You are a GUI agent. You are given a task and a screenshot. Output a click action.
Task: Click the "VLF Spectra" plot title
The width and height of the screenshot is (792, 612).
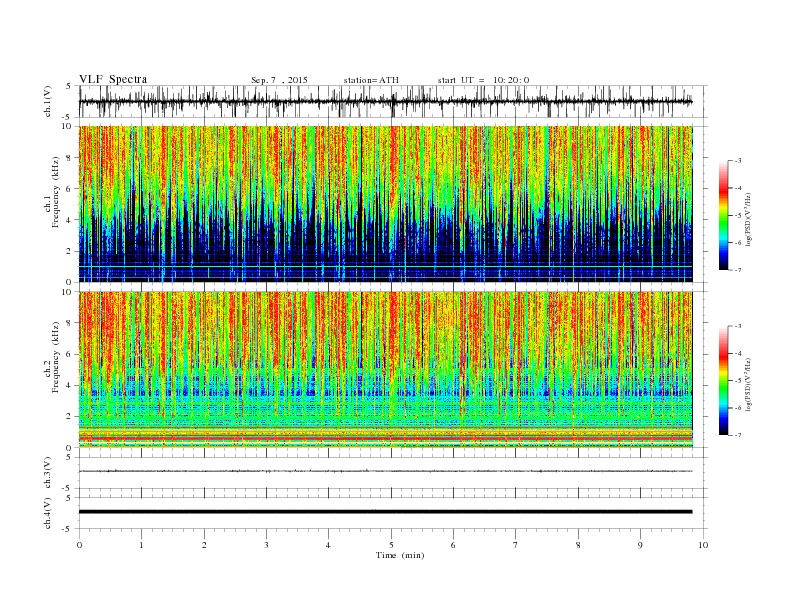(x=113, y=79)
